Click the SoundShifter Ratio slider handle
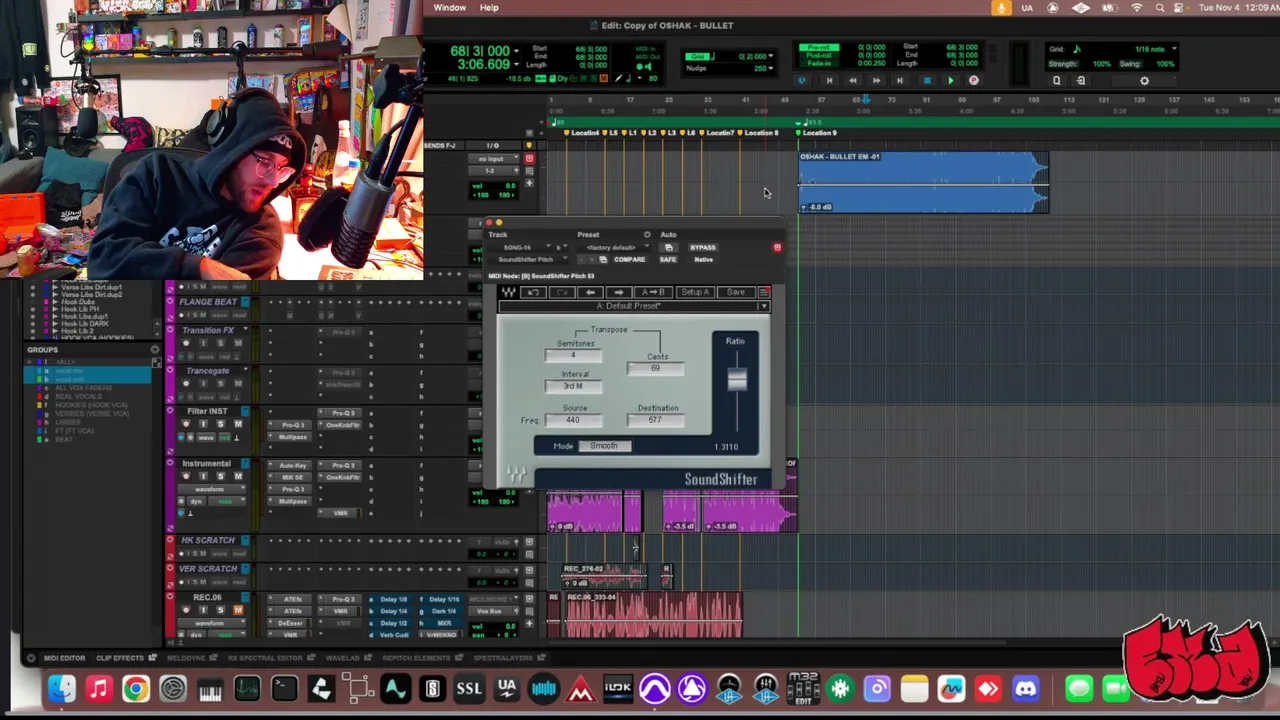The height and width of the screenshot is (720, 1280). click(x=736, y=379)
